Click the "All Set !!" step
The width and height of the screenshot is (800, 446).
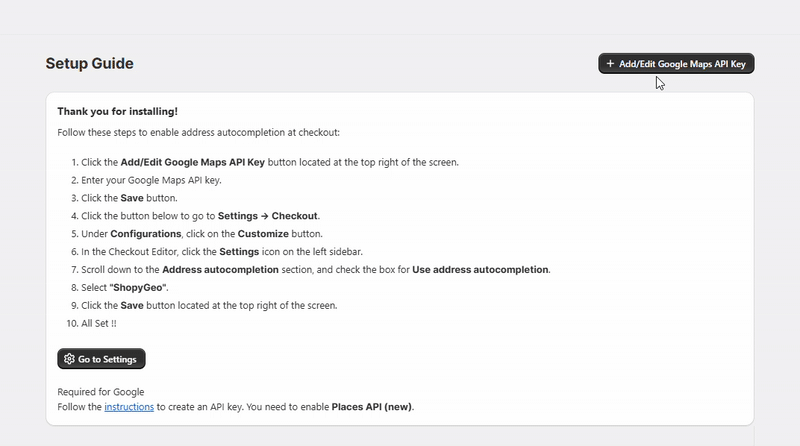(x=99, y=323)
